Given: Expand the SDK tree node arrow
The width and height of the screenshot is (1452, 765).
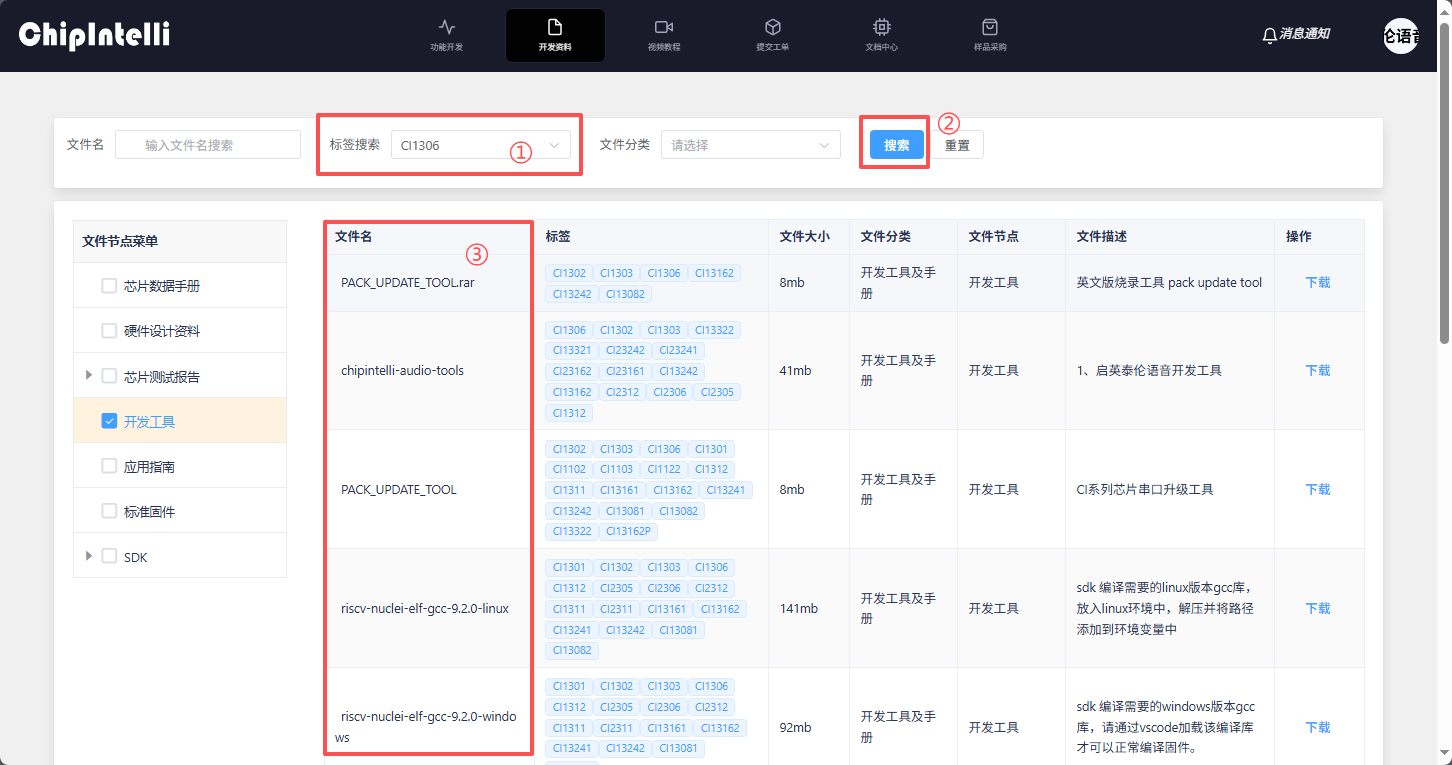Looking at the screenshot, I should tap(89, 556).
